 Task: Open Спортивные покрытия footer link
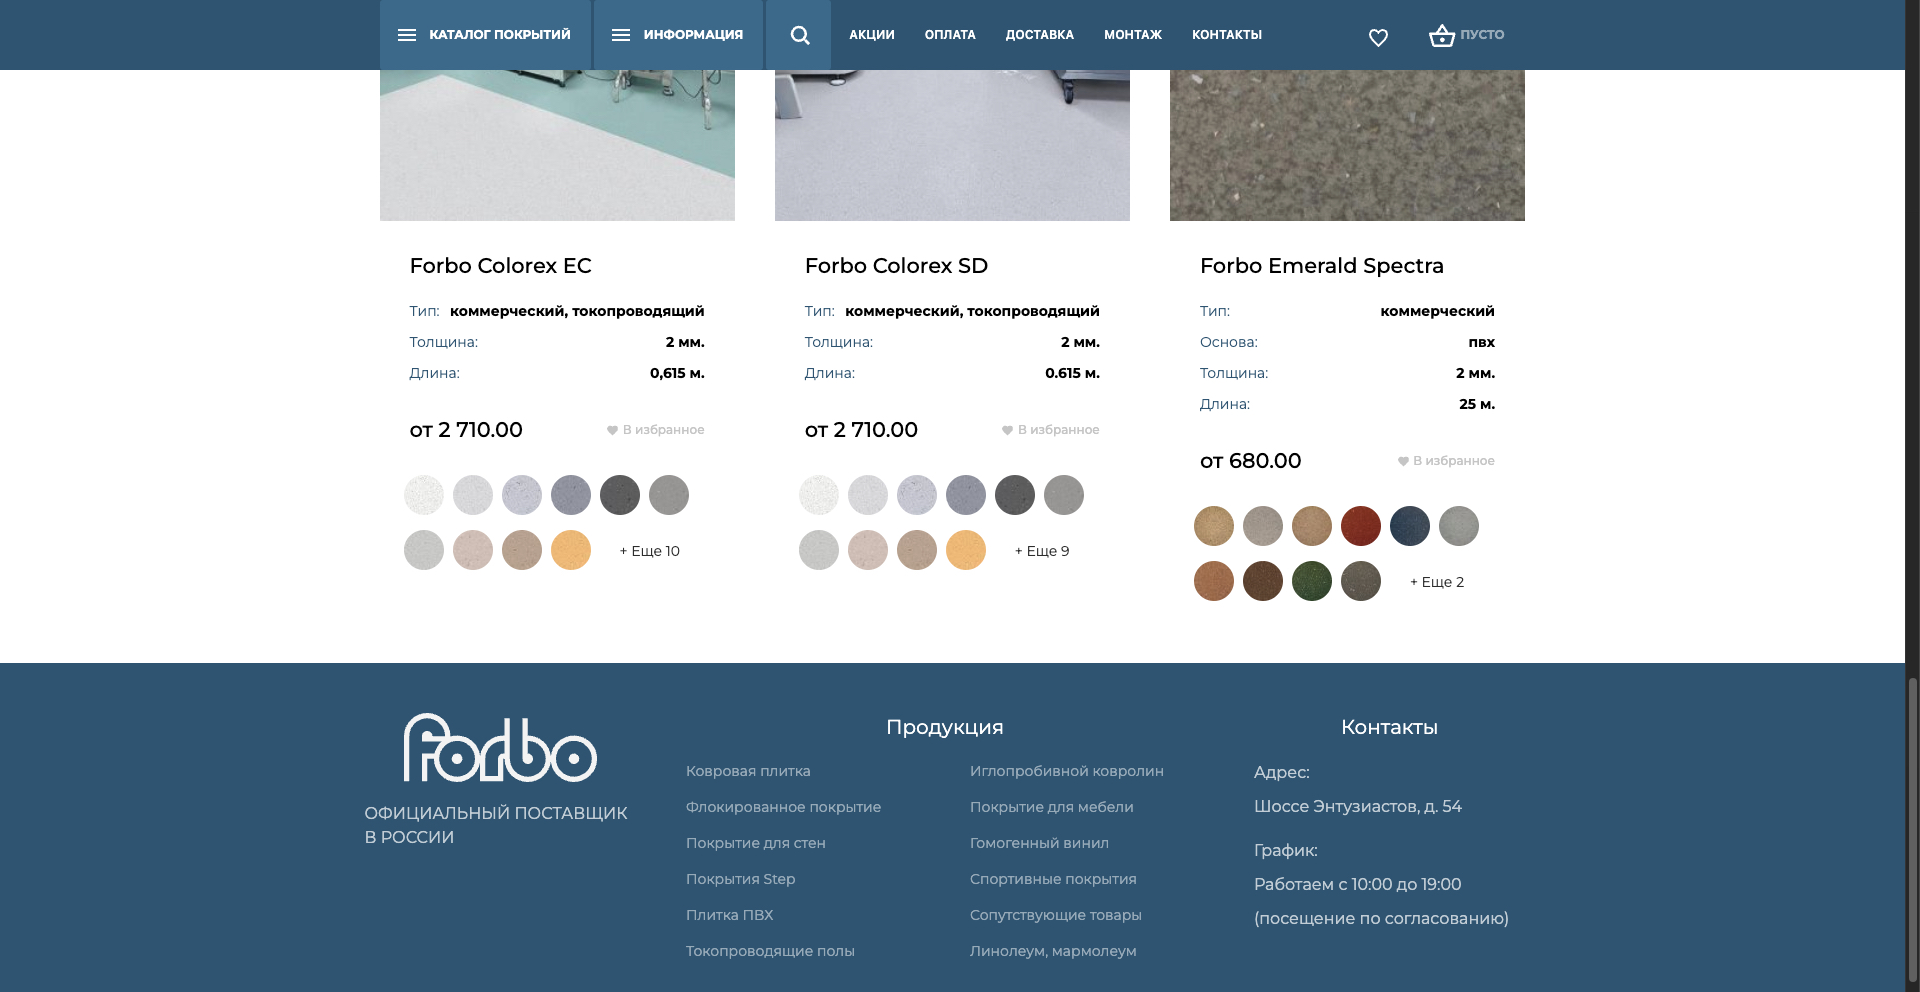[1053, 879]
